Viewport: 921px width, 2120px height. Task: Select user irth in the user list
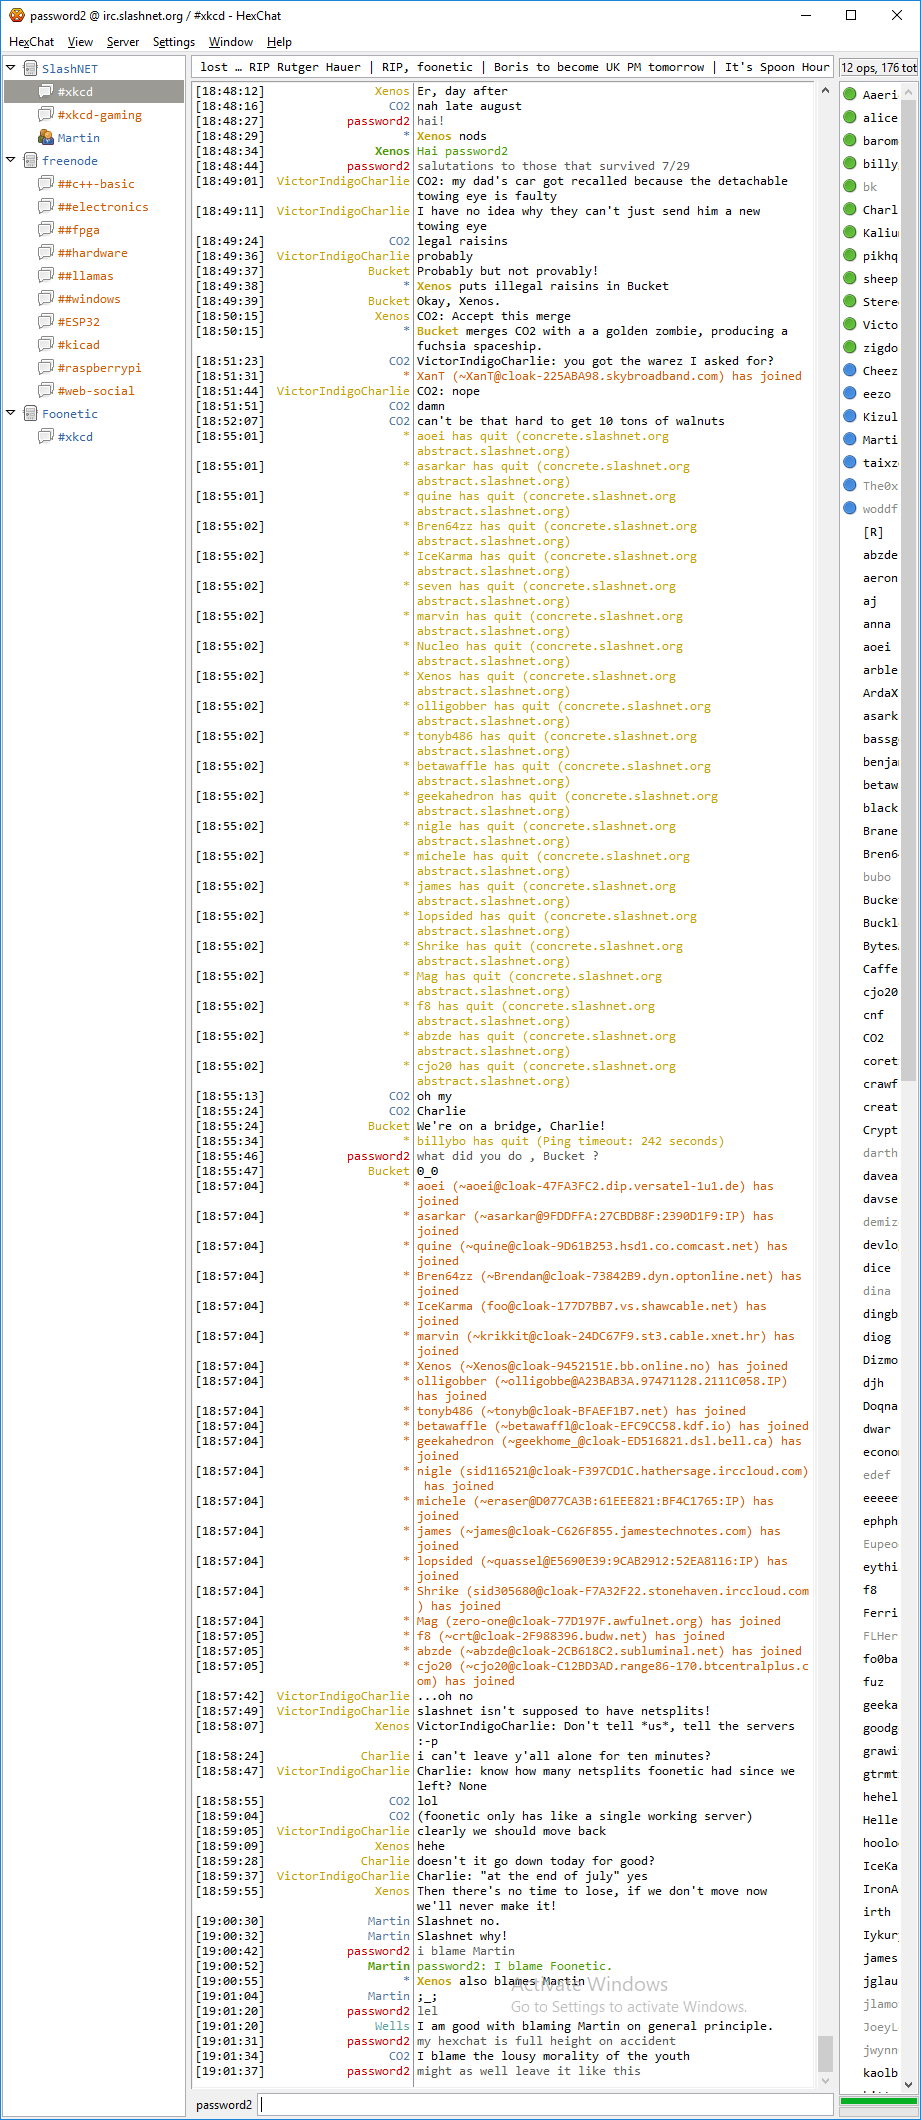coord(877,1911)
